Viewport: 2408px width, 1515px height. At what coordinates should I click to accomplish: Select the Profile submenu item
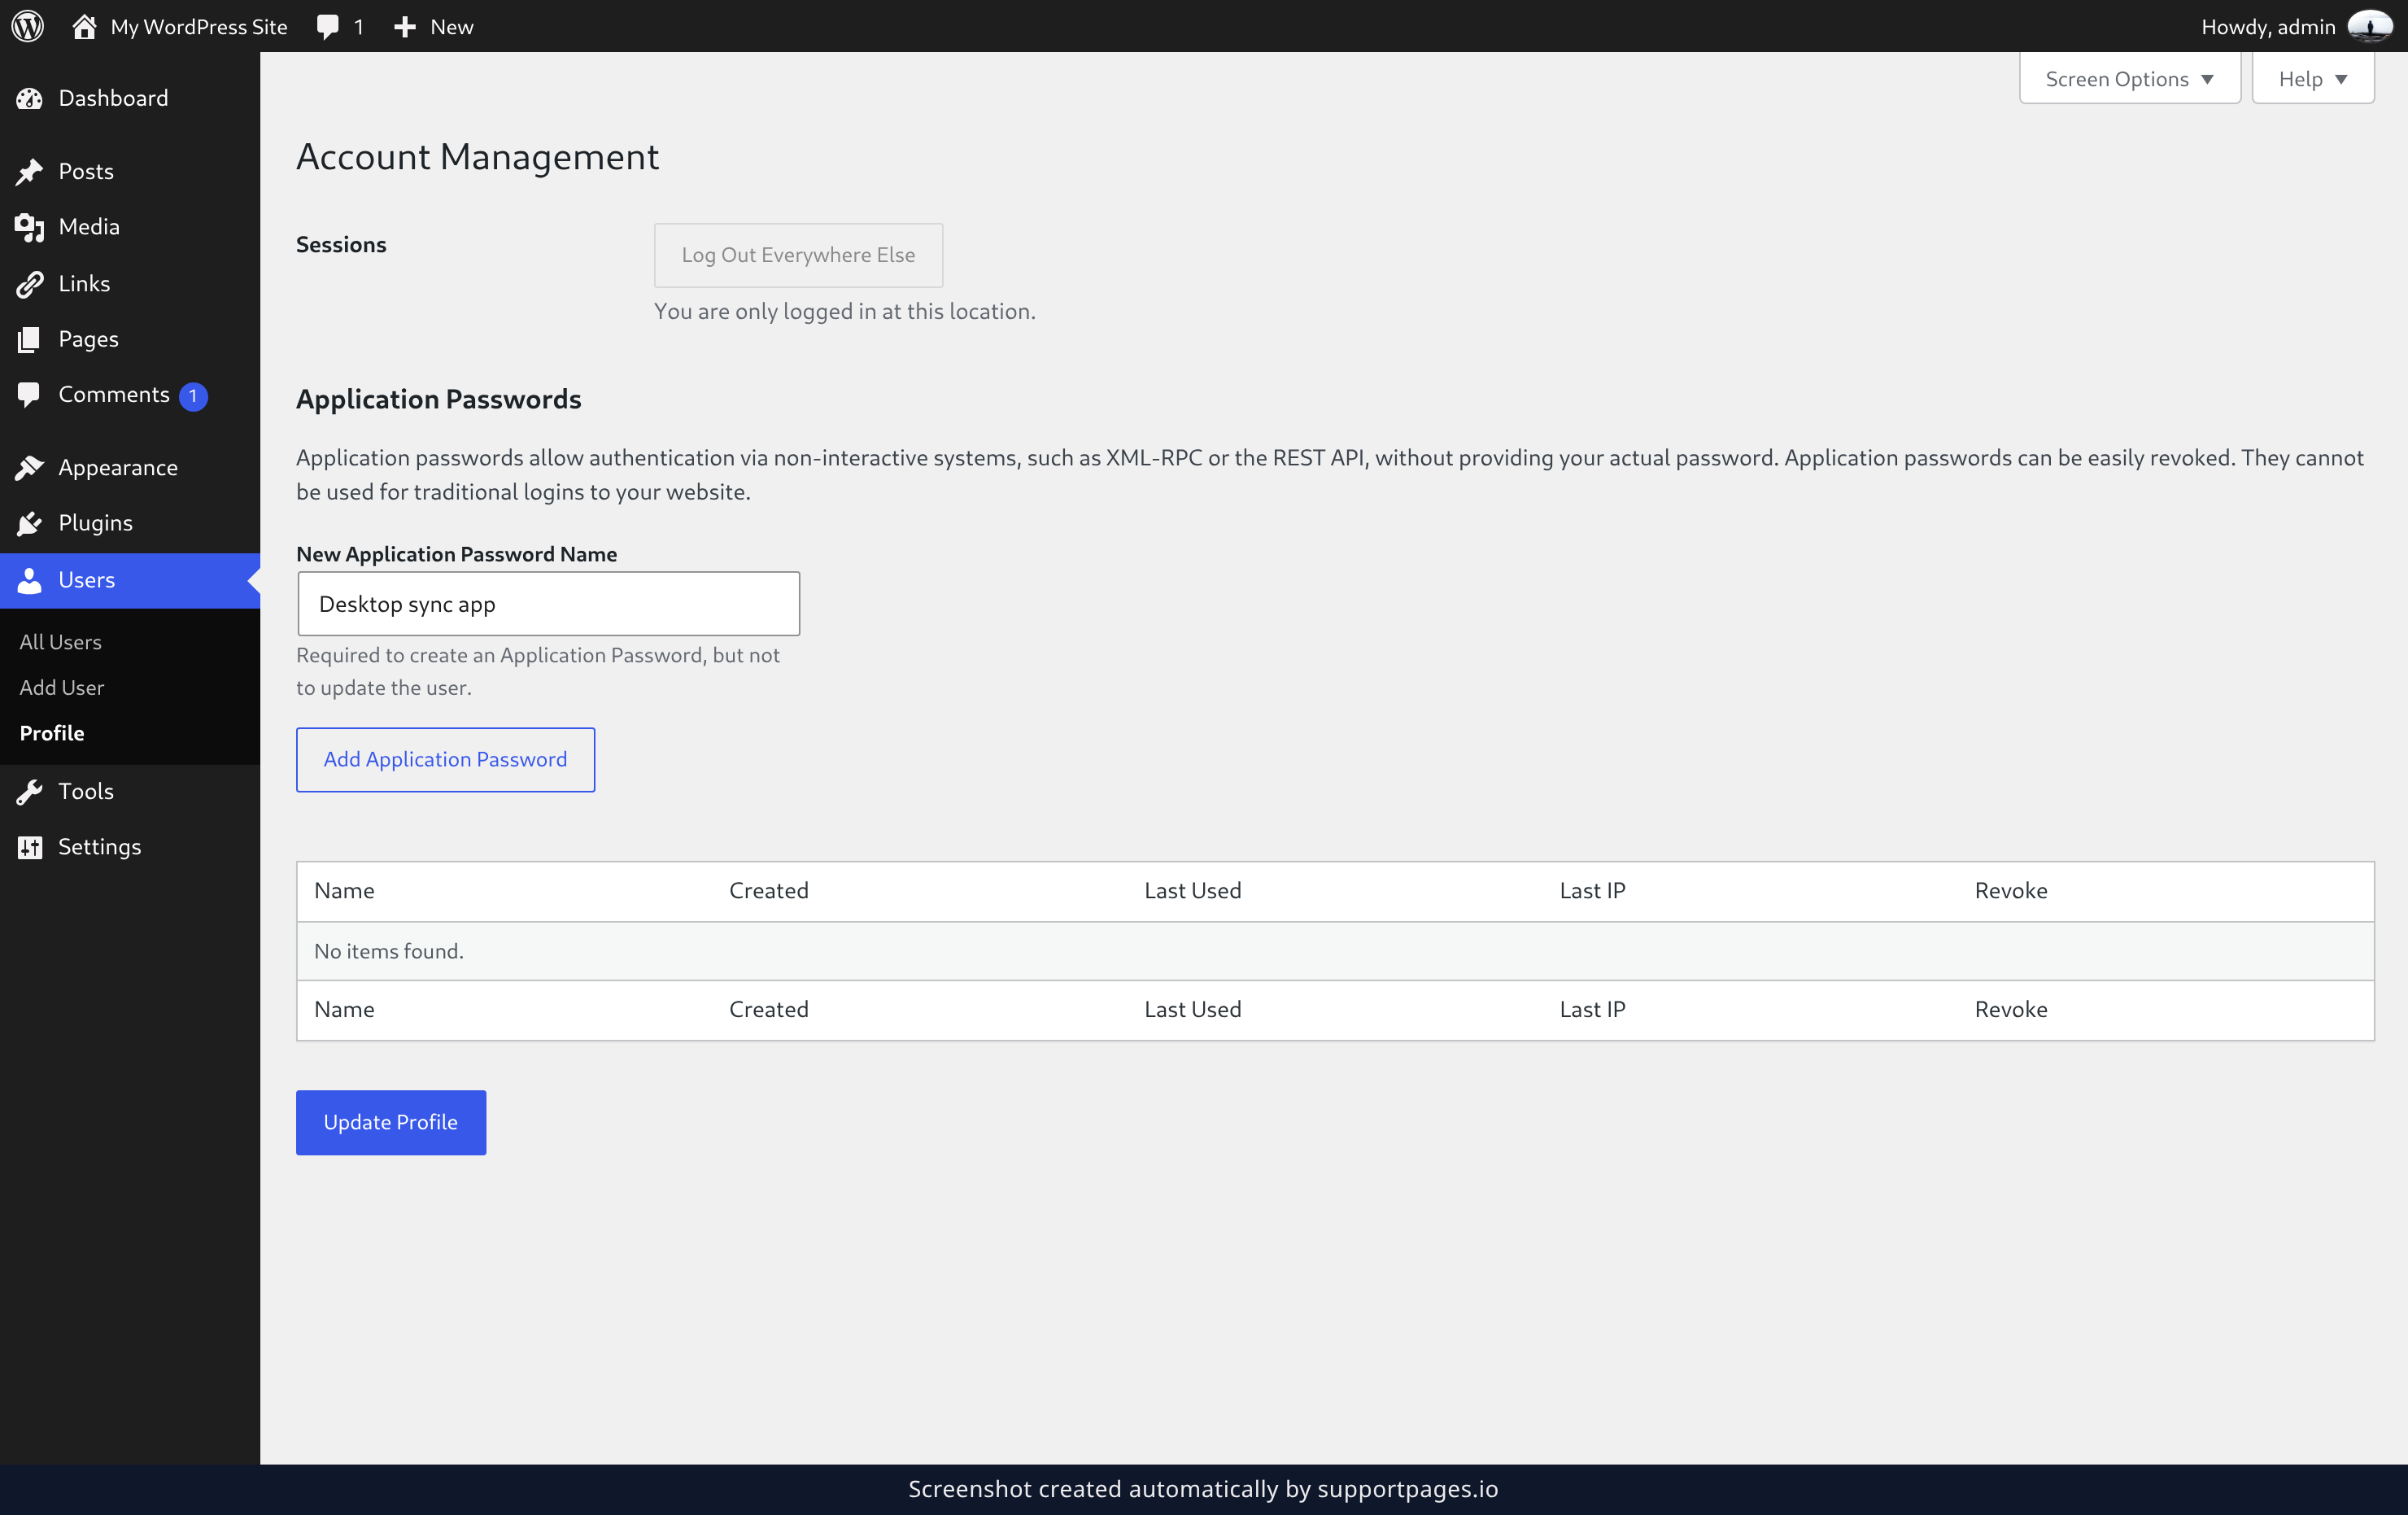(52, 733)
